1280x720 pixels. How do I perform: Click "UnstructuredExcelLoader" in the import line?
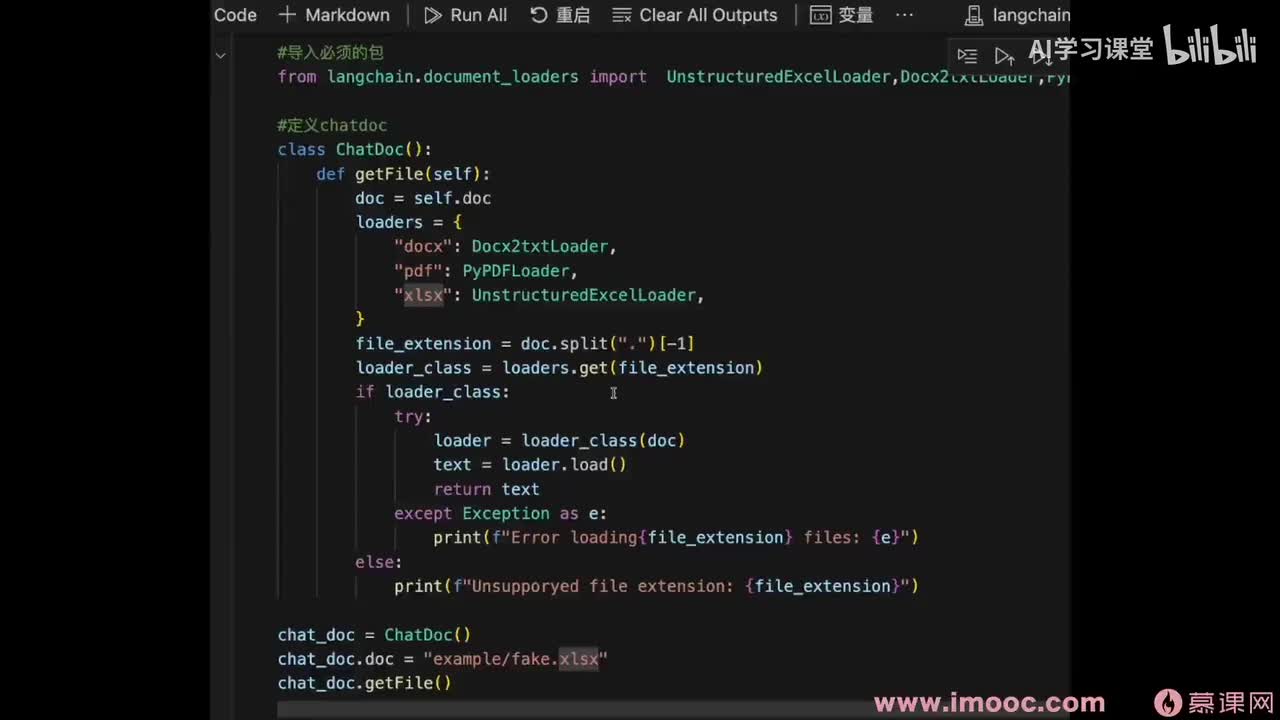[x=778, y=77]
